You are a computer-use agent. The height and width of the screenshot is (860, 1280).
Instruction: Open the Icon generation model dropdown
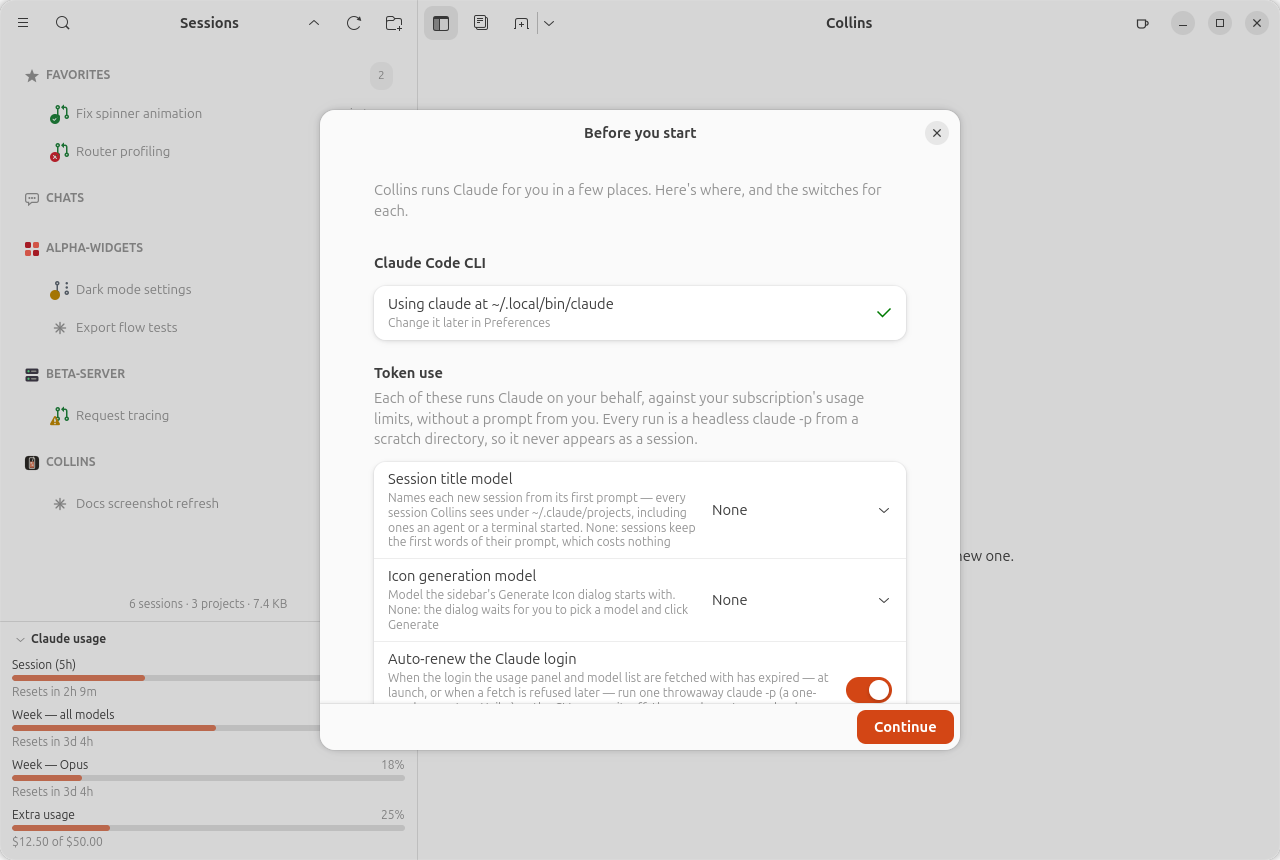[800, 600]
